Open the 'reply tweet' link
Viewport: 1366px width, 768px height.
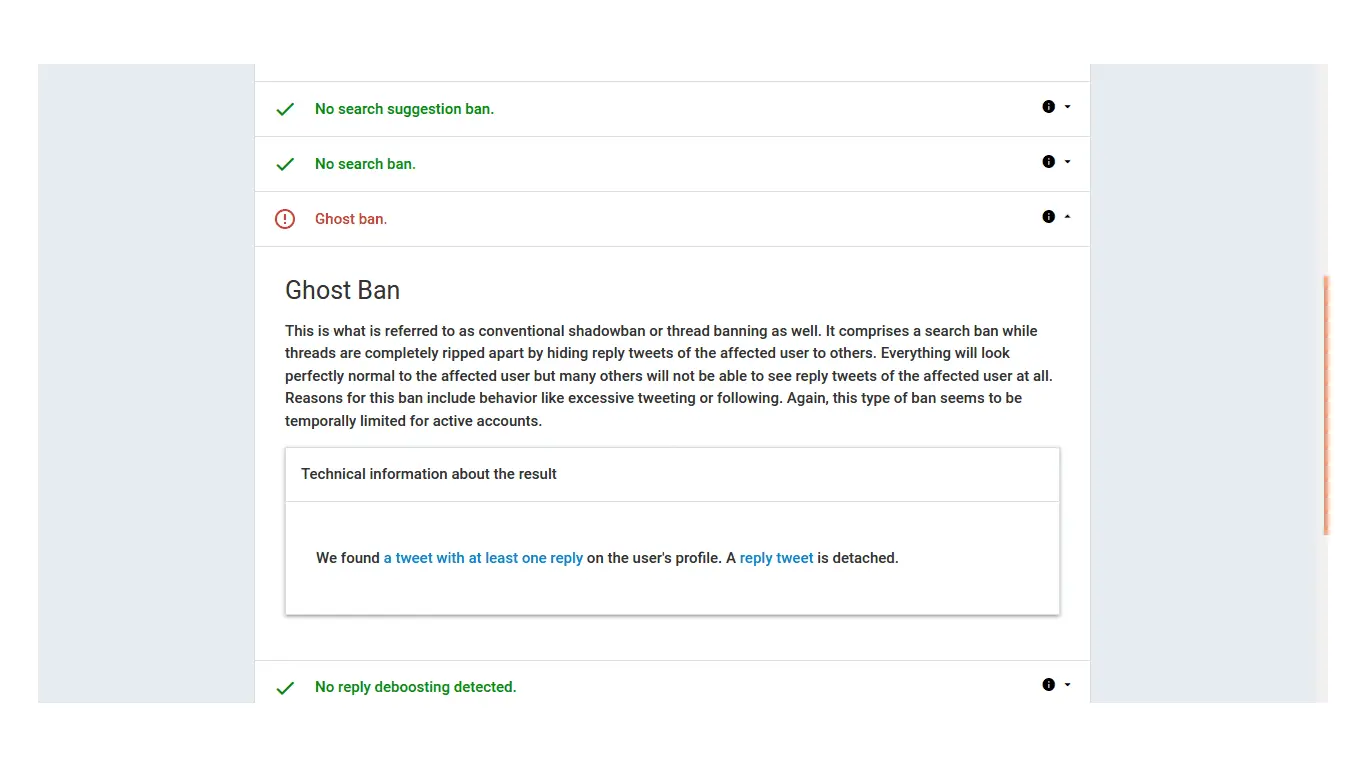[776, 558]
